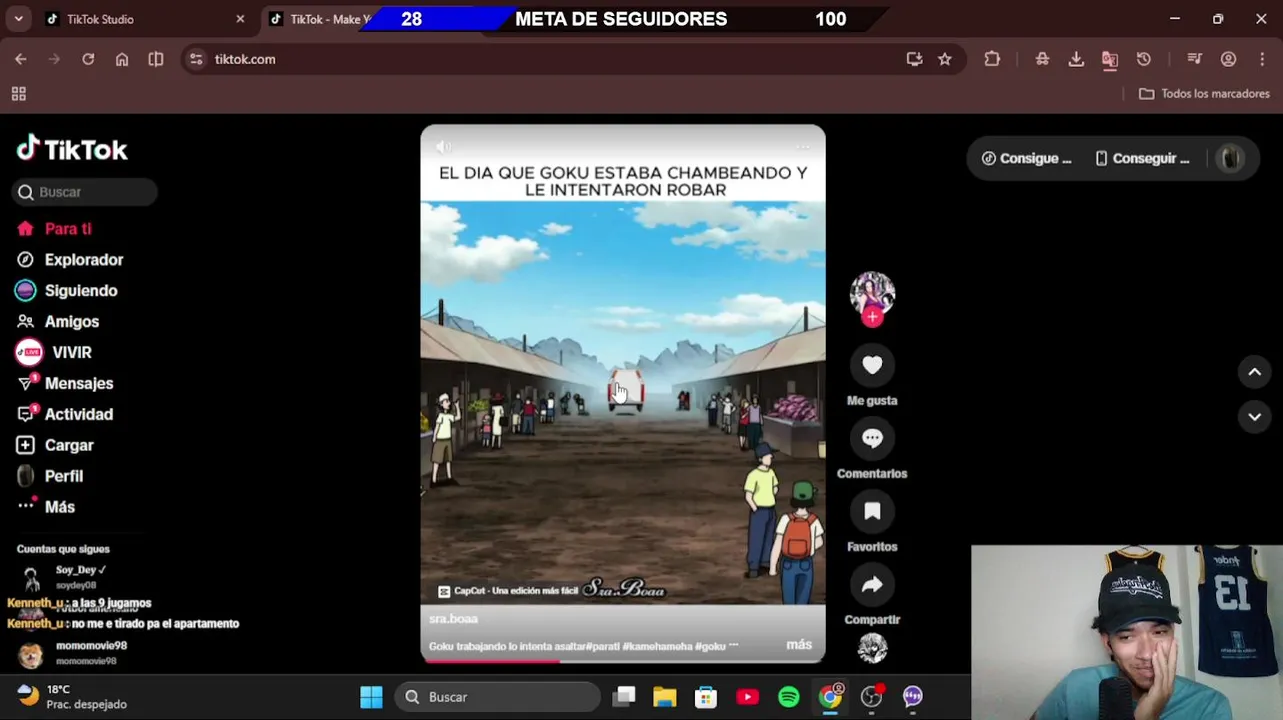Viewport: 1283px width, 720px height.
Task: Open the Explorador section in sidebar
Action: (x=70, y=260)
